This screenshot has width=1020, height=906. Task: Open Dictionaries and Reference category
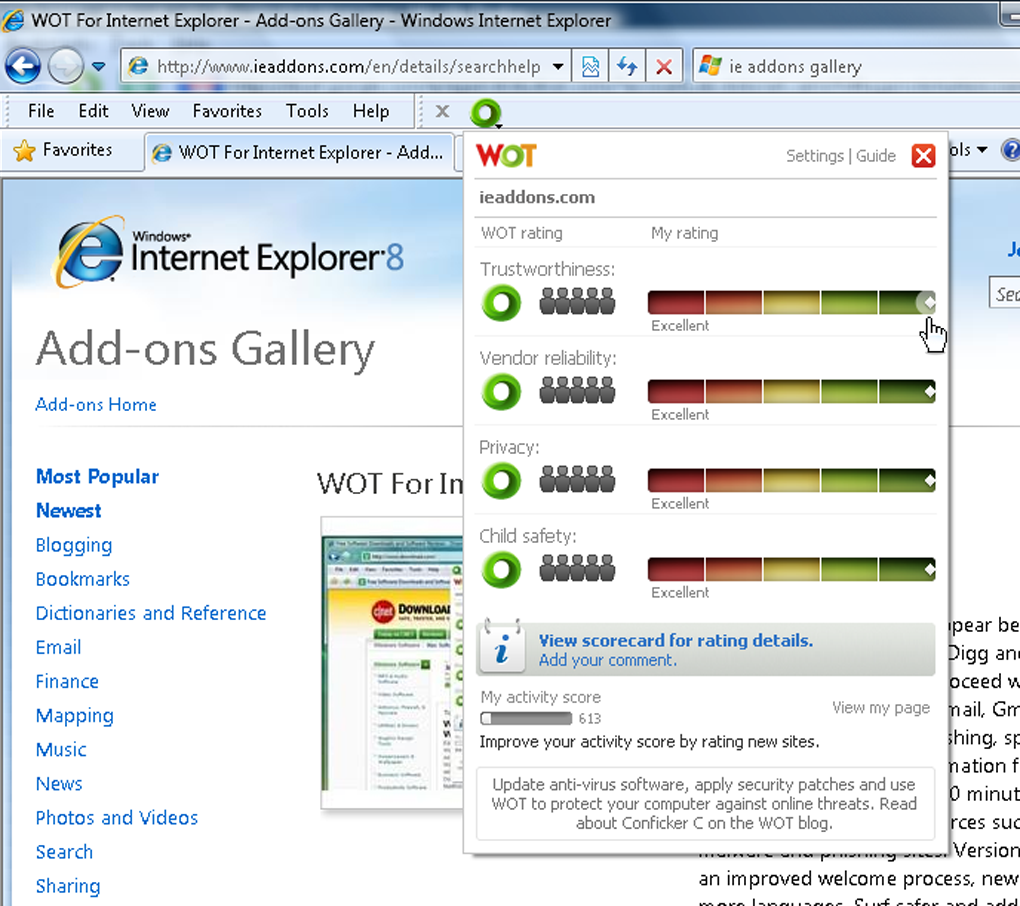(x=151, y=613)
